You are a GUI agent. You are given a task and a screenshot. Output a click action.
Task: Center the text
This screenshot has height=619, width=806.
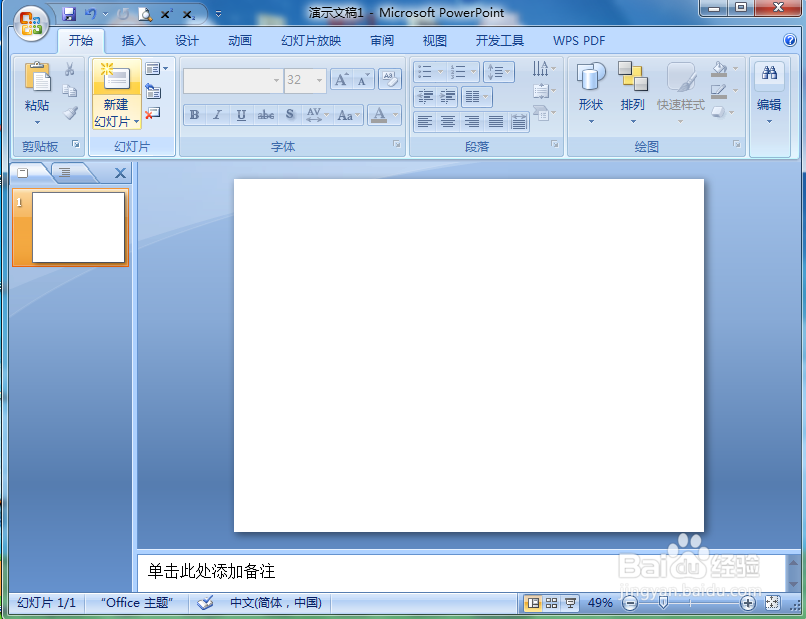pos(448,122)
